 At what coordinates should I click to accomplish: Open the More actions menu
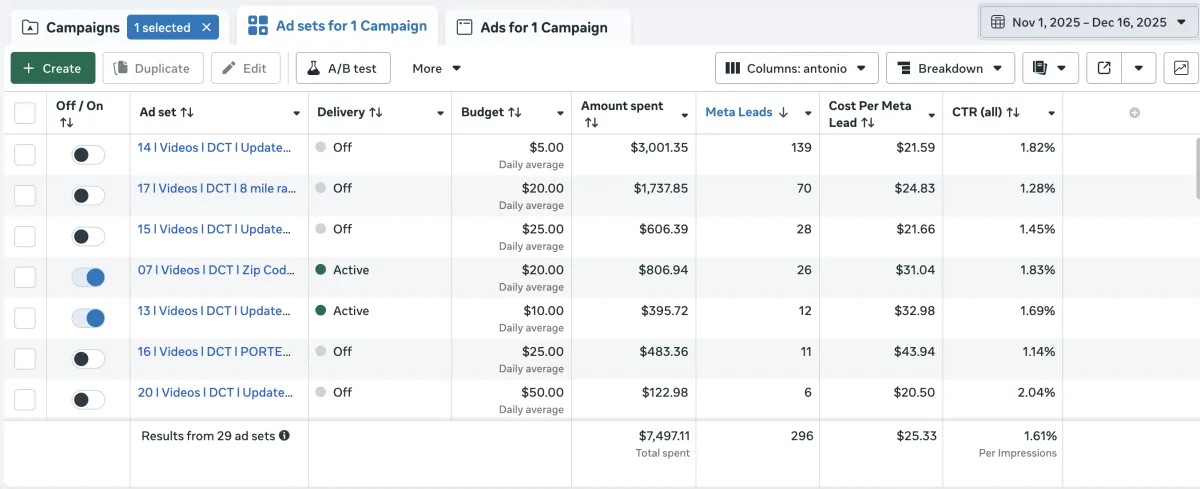(x=437, y=68)
